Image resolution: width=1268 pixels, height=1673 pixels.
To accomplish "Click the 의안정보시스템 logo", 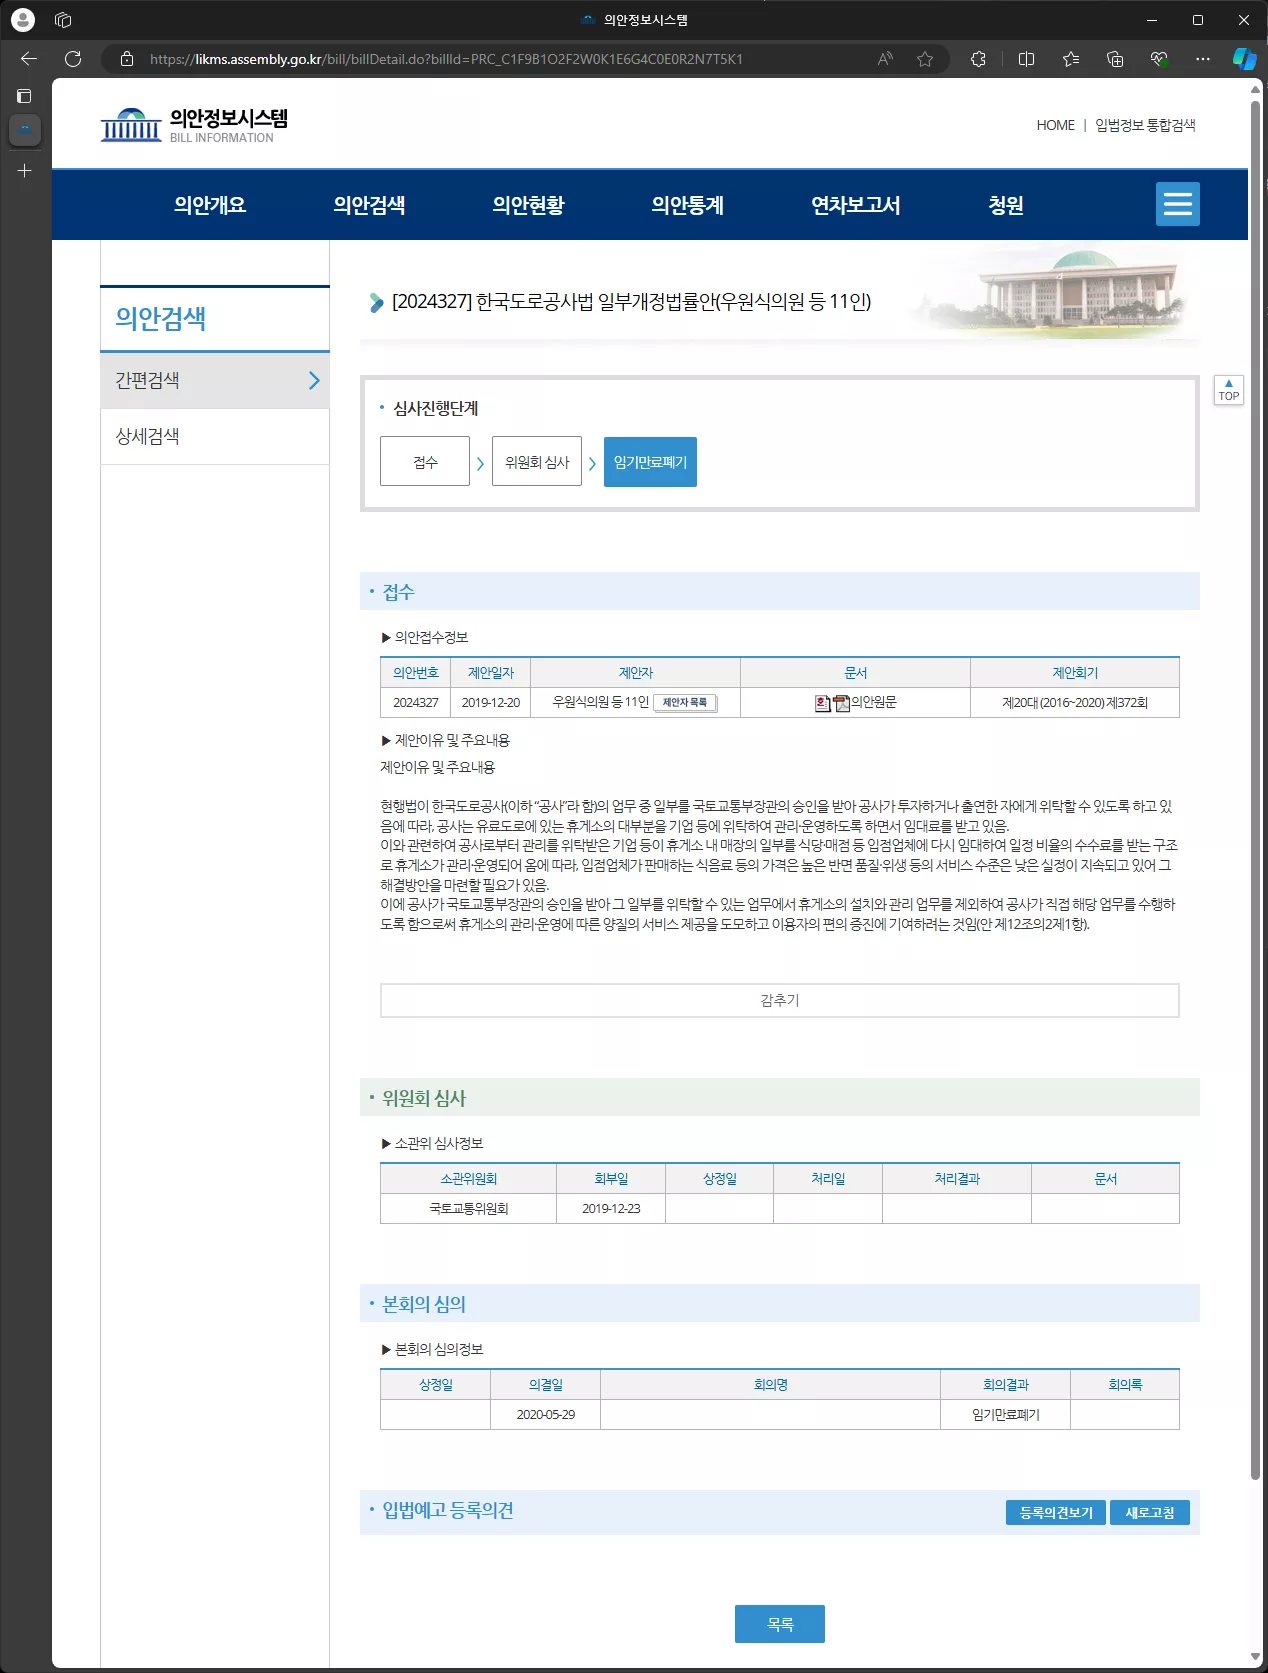I will 194,125.
